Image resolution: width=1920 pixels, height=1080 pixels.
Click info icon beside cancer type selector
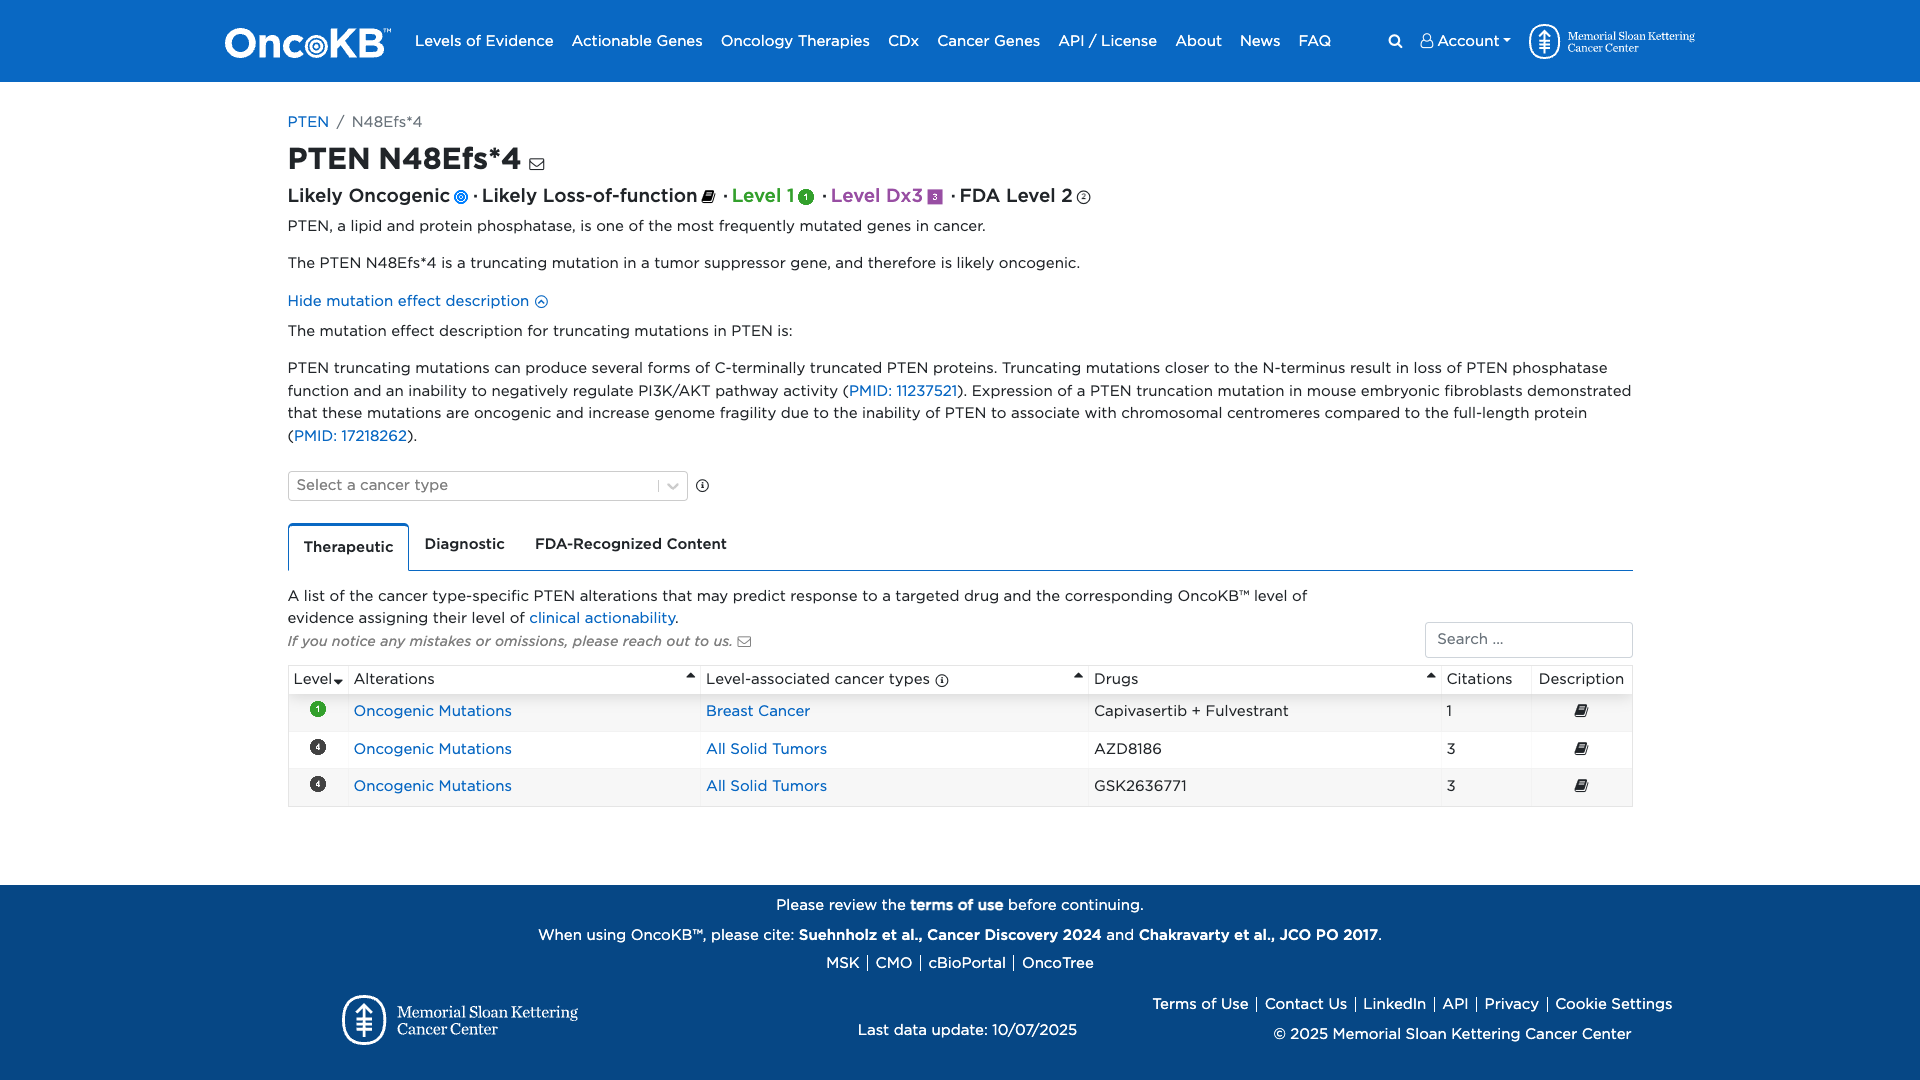coord(703,486)
